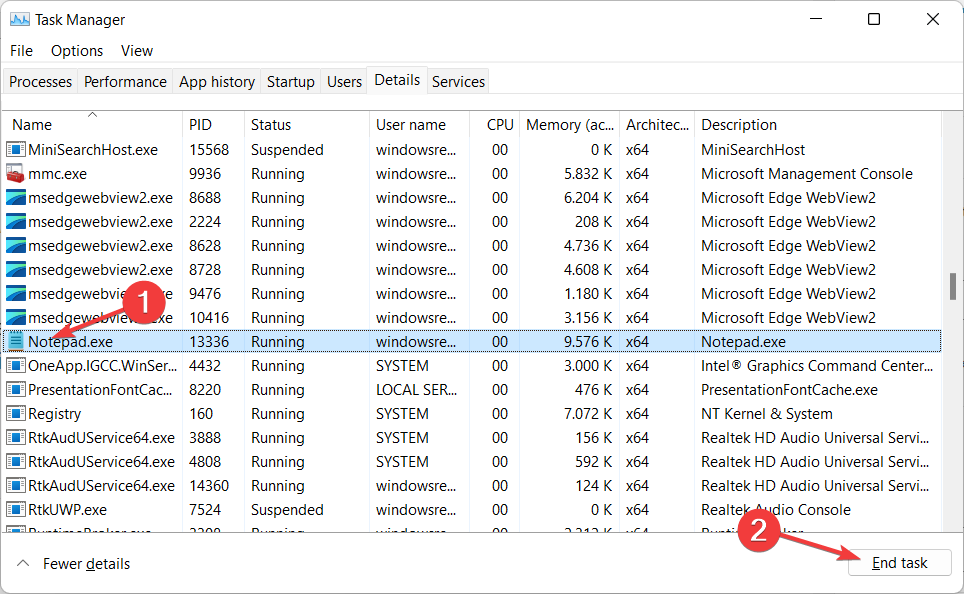The height and width of the screenshot is (594, 964).
Task: Click the Fewer details link
Action: coord(86,564)
